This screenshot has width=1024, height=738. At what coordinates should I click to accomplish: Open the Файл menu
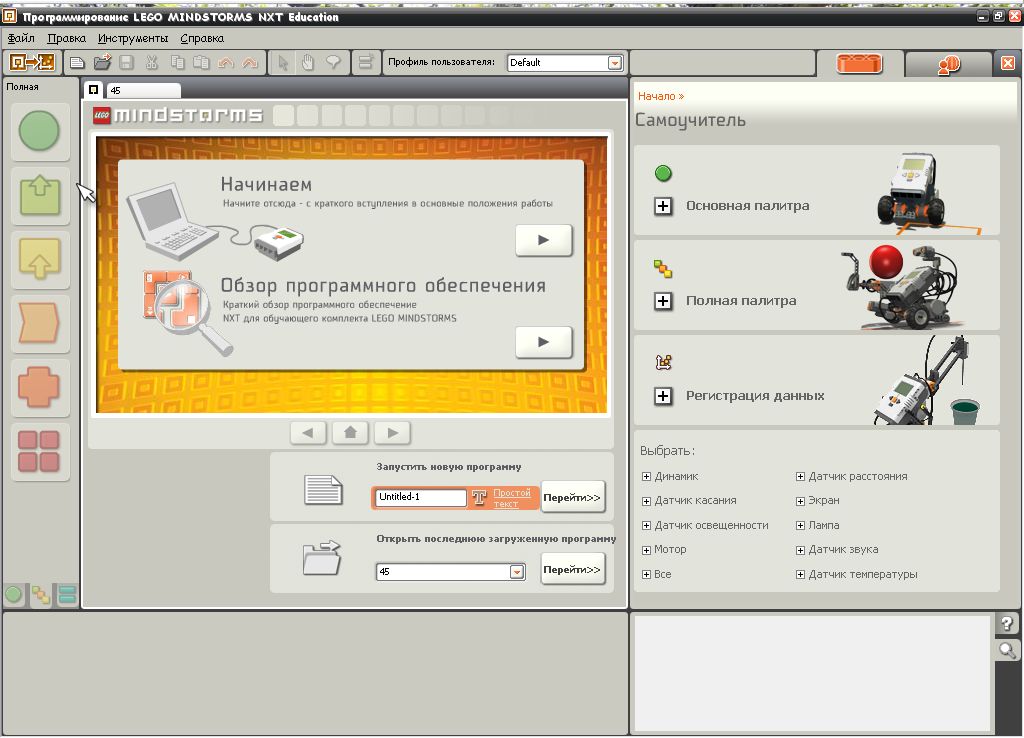pos(21,38)
